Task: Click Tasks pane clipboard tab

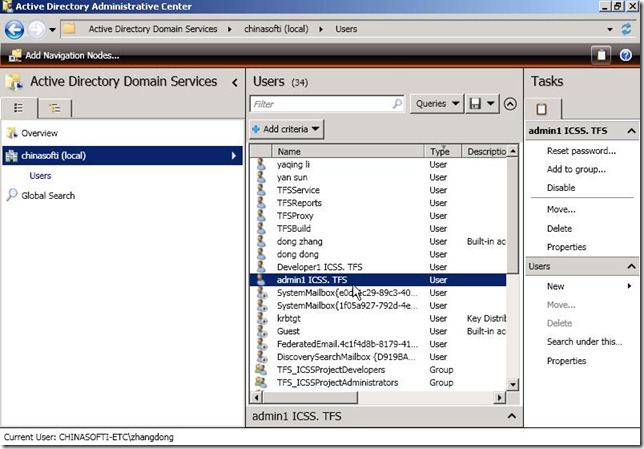Action: (x=542, y=109)
